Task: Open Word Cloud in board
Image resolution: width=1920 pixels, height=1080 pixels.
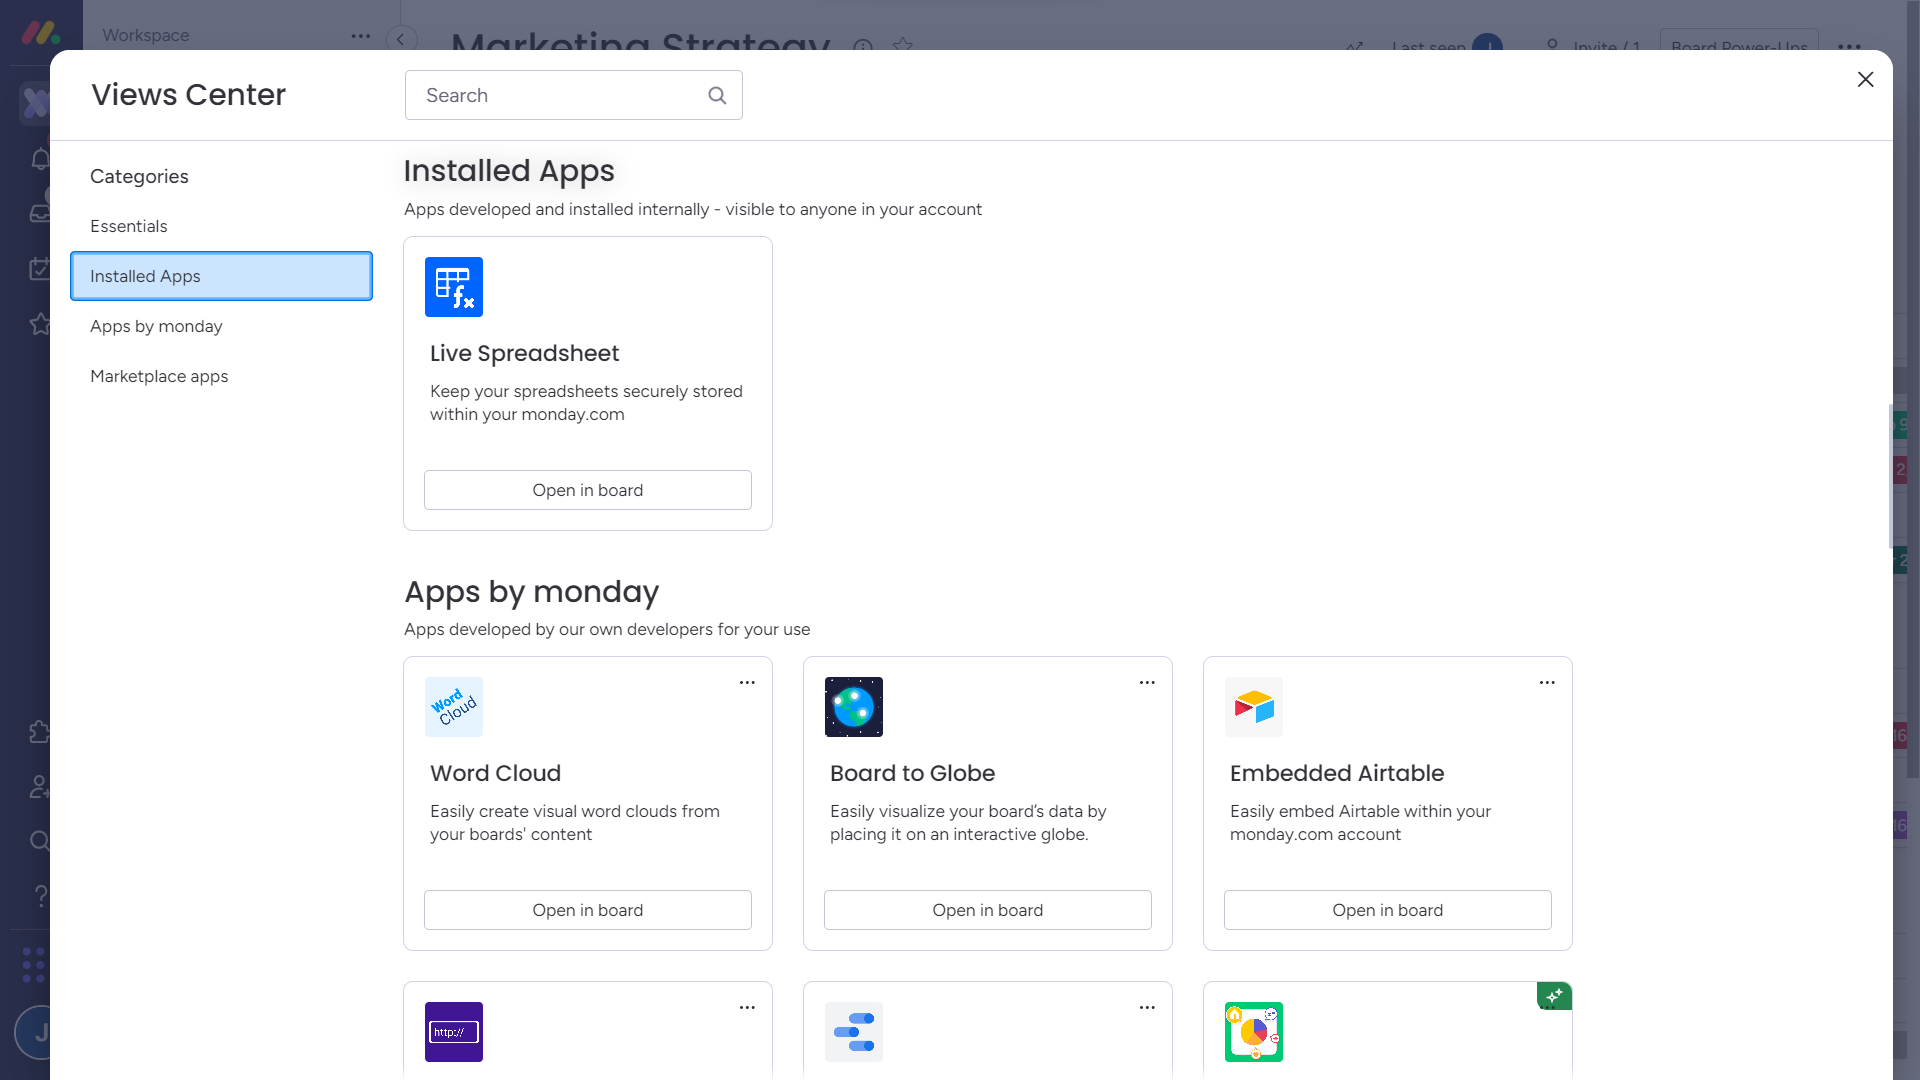Action: pos(587,910)
